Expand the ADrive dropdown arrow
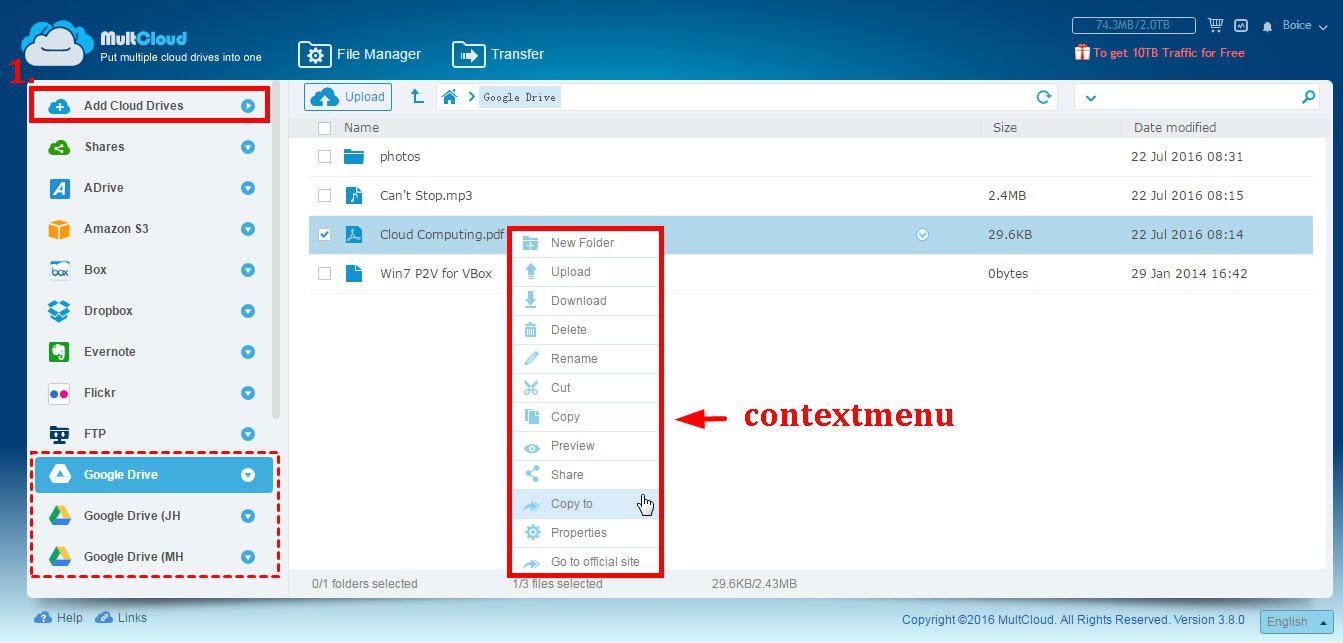 248,188
